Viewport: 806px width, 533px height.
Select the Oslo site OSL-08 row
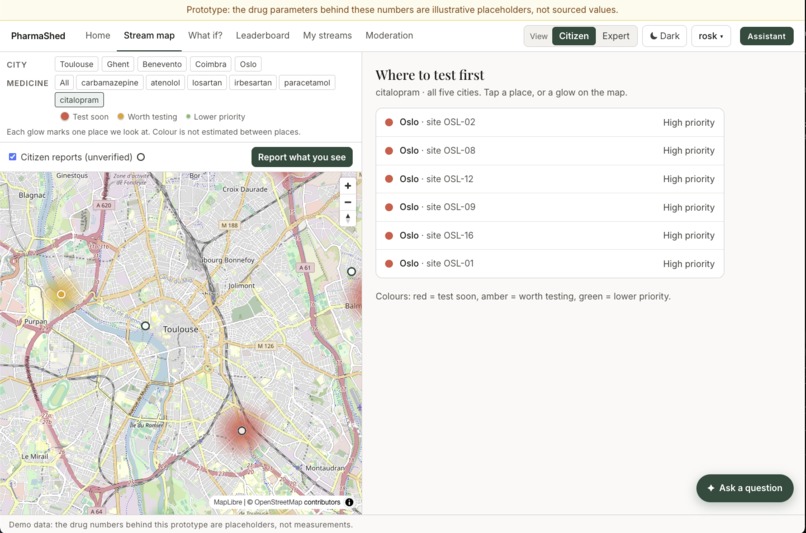click(x=549, y=151)
